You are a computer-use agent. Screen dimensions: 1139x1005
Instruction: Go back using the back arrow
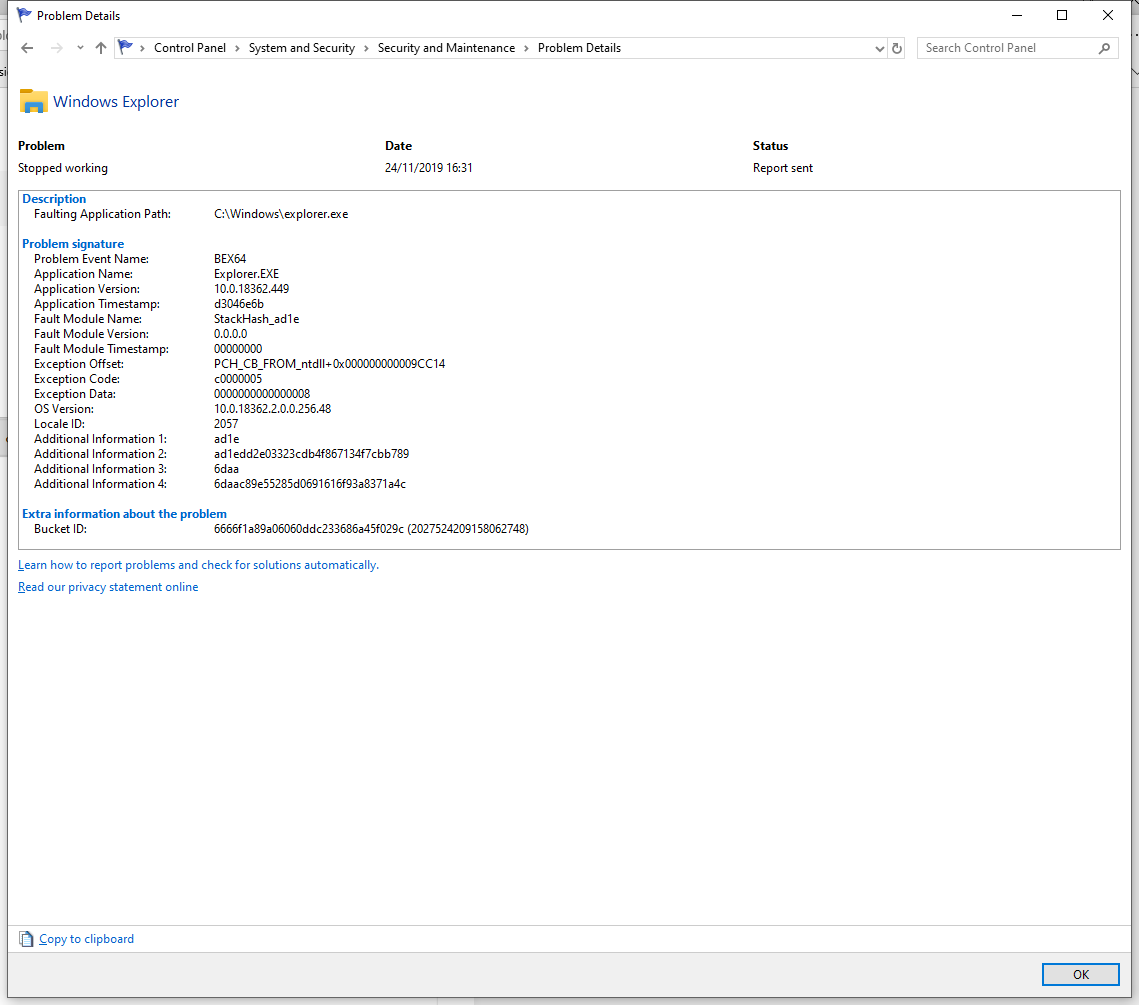(x=27, y=48)
